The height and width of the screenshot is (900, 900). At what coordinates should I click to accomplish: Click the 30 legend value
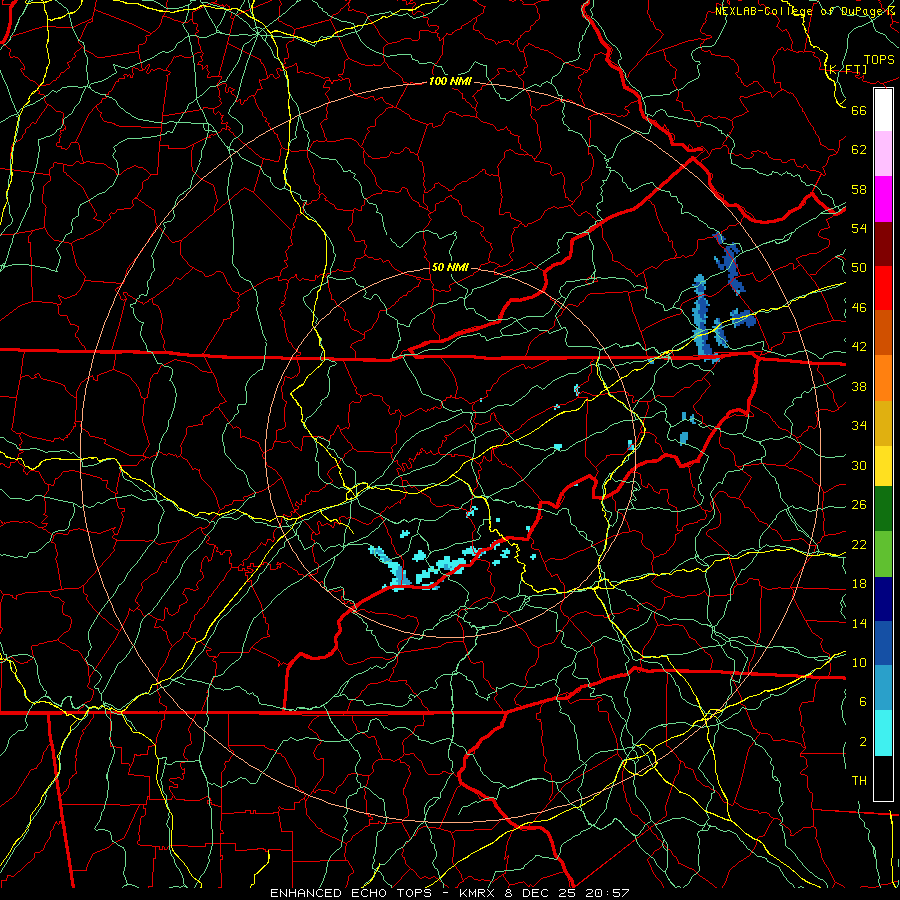[859, 465]
